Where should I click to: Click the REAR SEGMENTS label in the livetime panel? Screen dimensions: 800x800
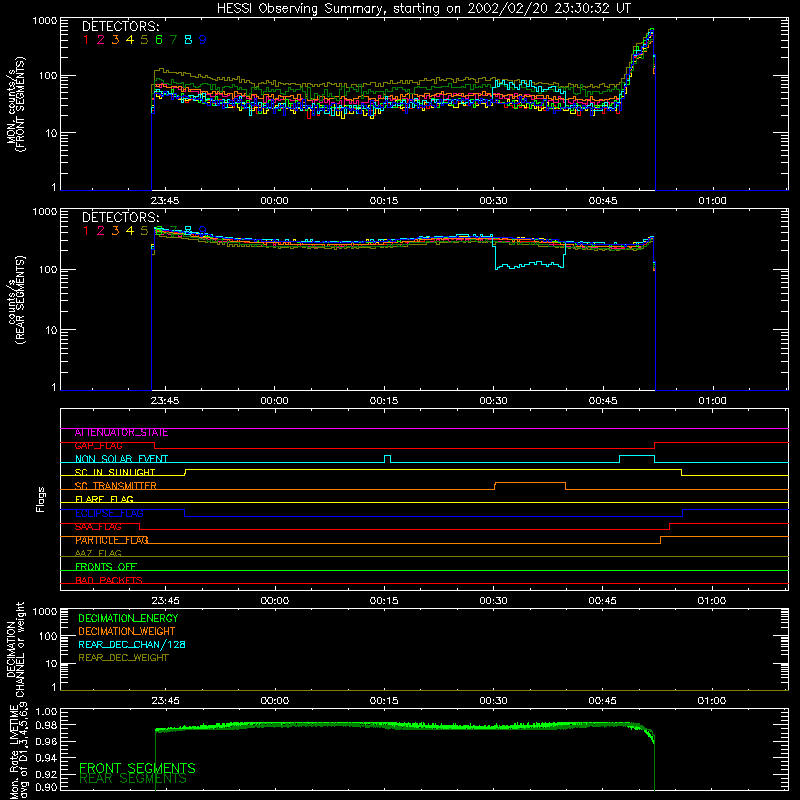pos(133,779)
